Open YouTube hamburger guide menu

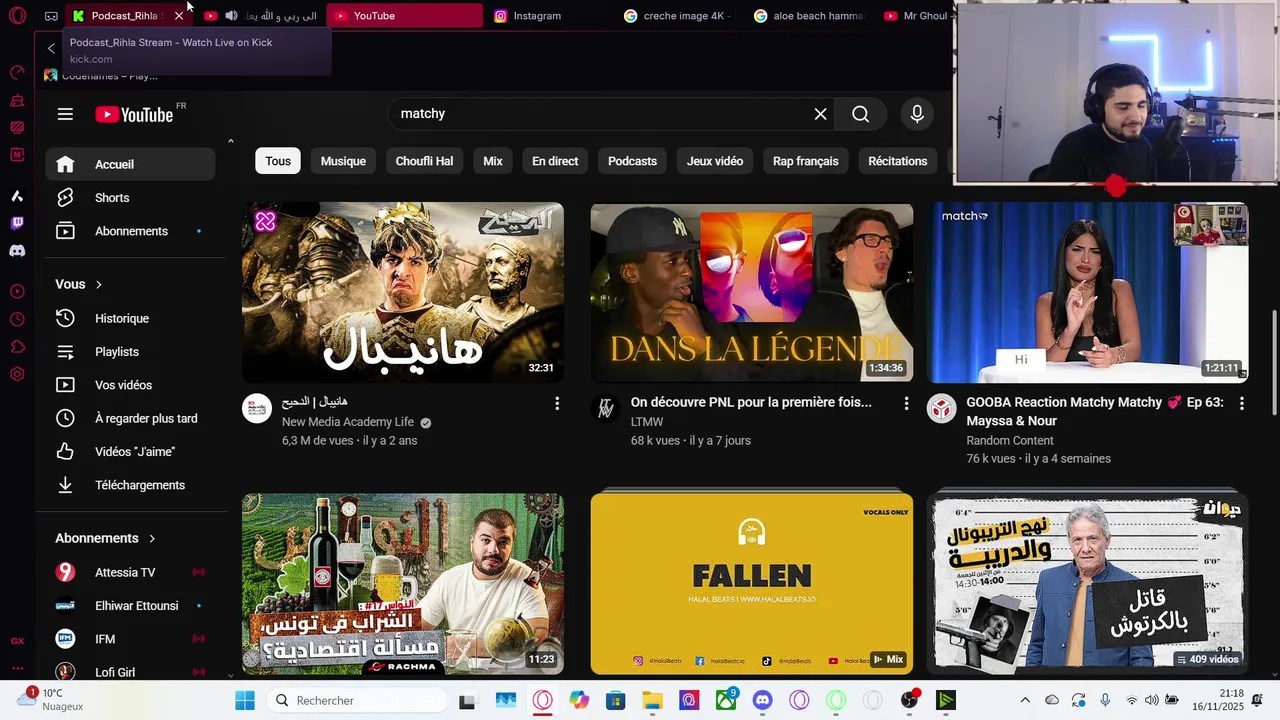click(65, 114)
